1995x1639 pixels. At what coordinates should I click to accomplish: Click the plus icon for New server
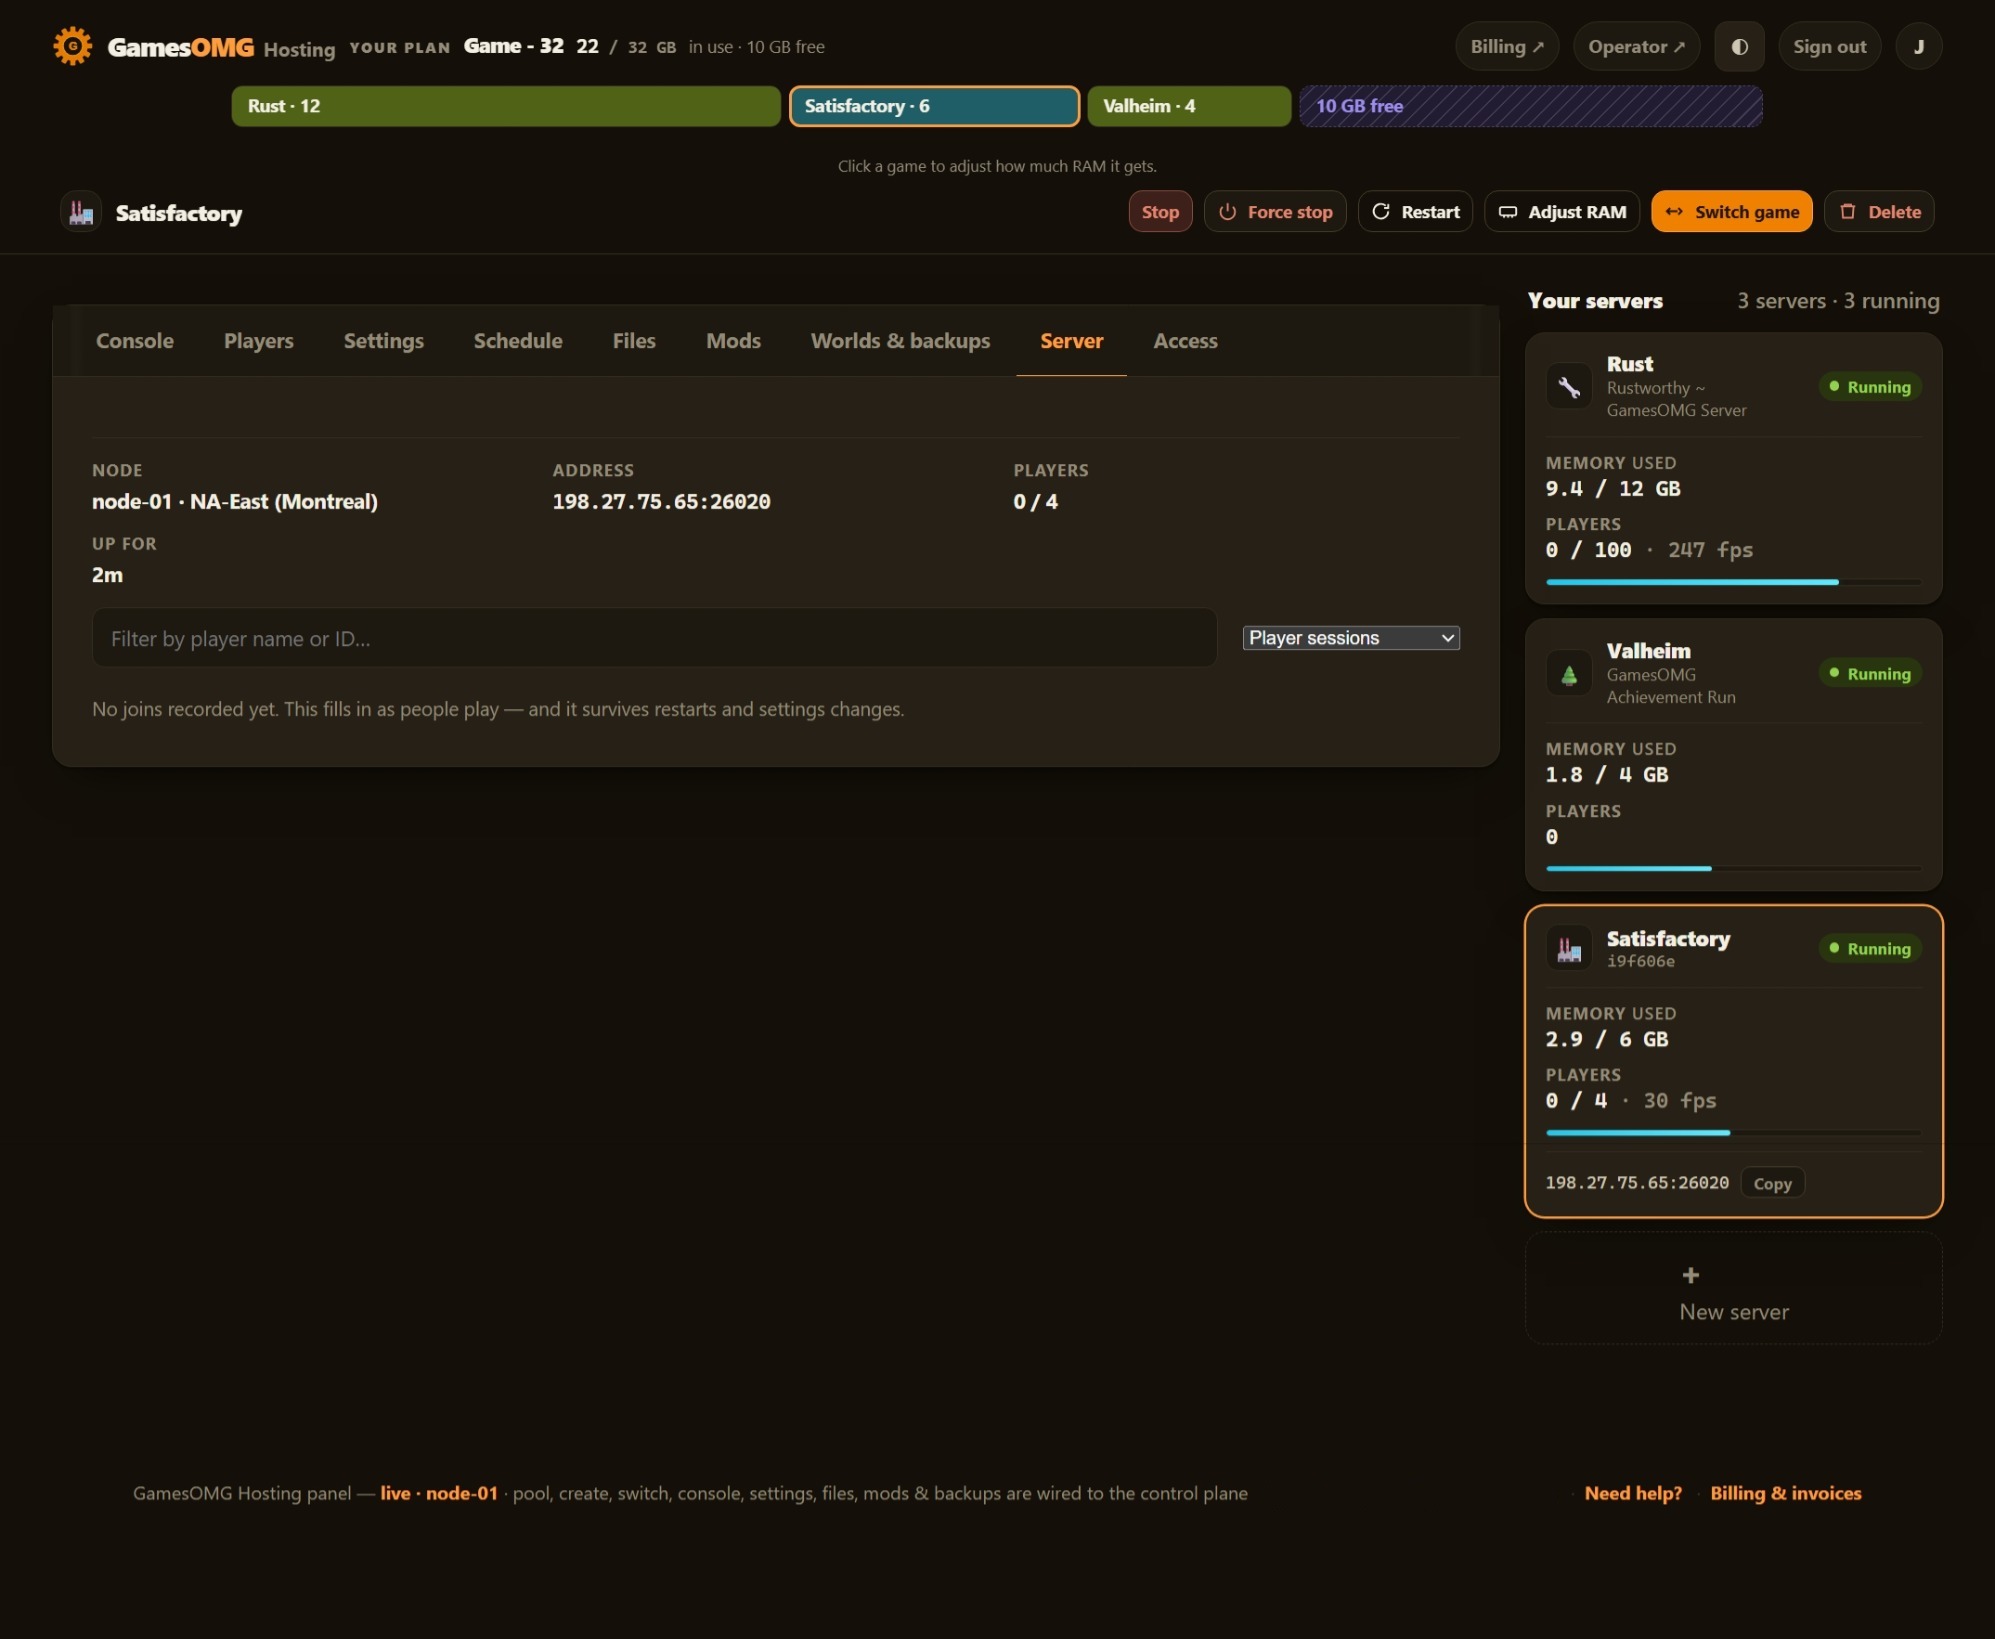coord(1690,1275)
